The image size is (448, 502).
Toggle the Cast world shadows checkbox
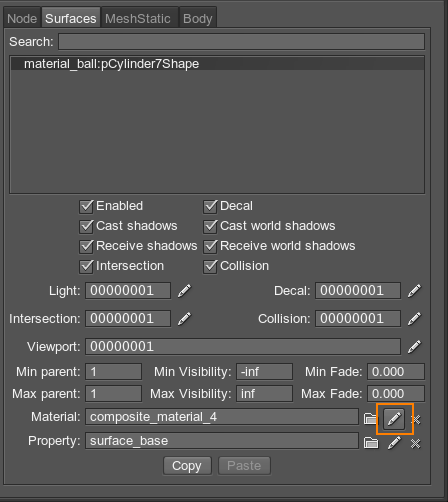pos(210,226)
